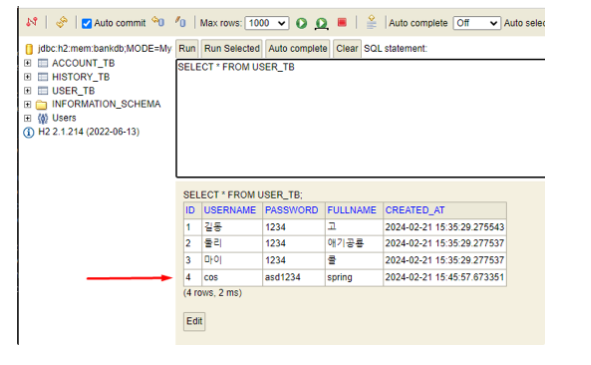Click timestamp 2024-02-21 15:45:57.673351
The width and height of the screenshot is (591, 365).
444,277
